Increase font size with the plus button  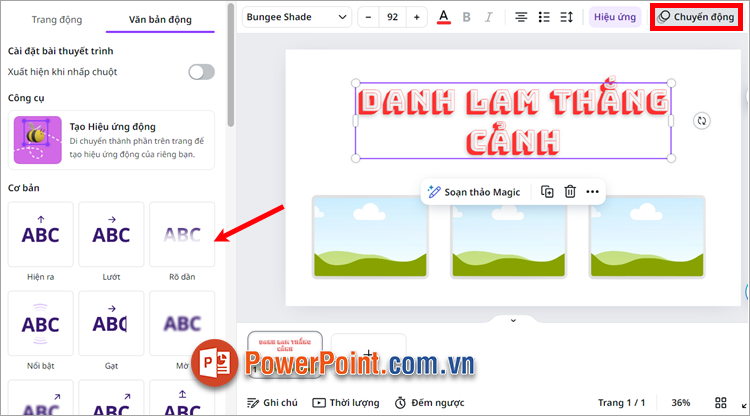[416, 17]
